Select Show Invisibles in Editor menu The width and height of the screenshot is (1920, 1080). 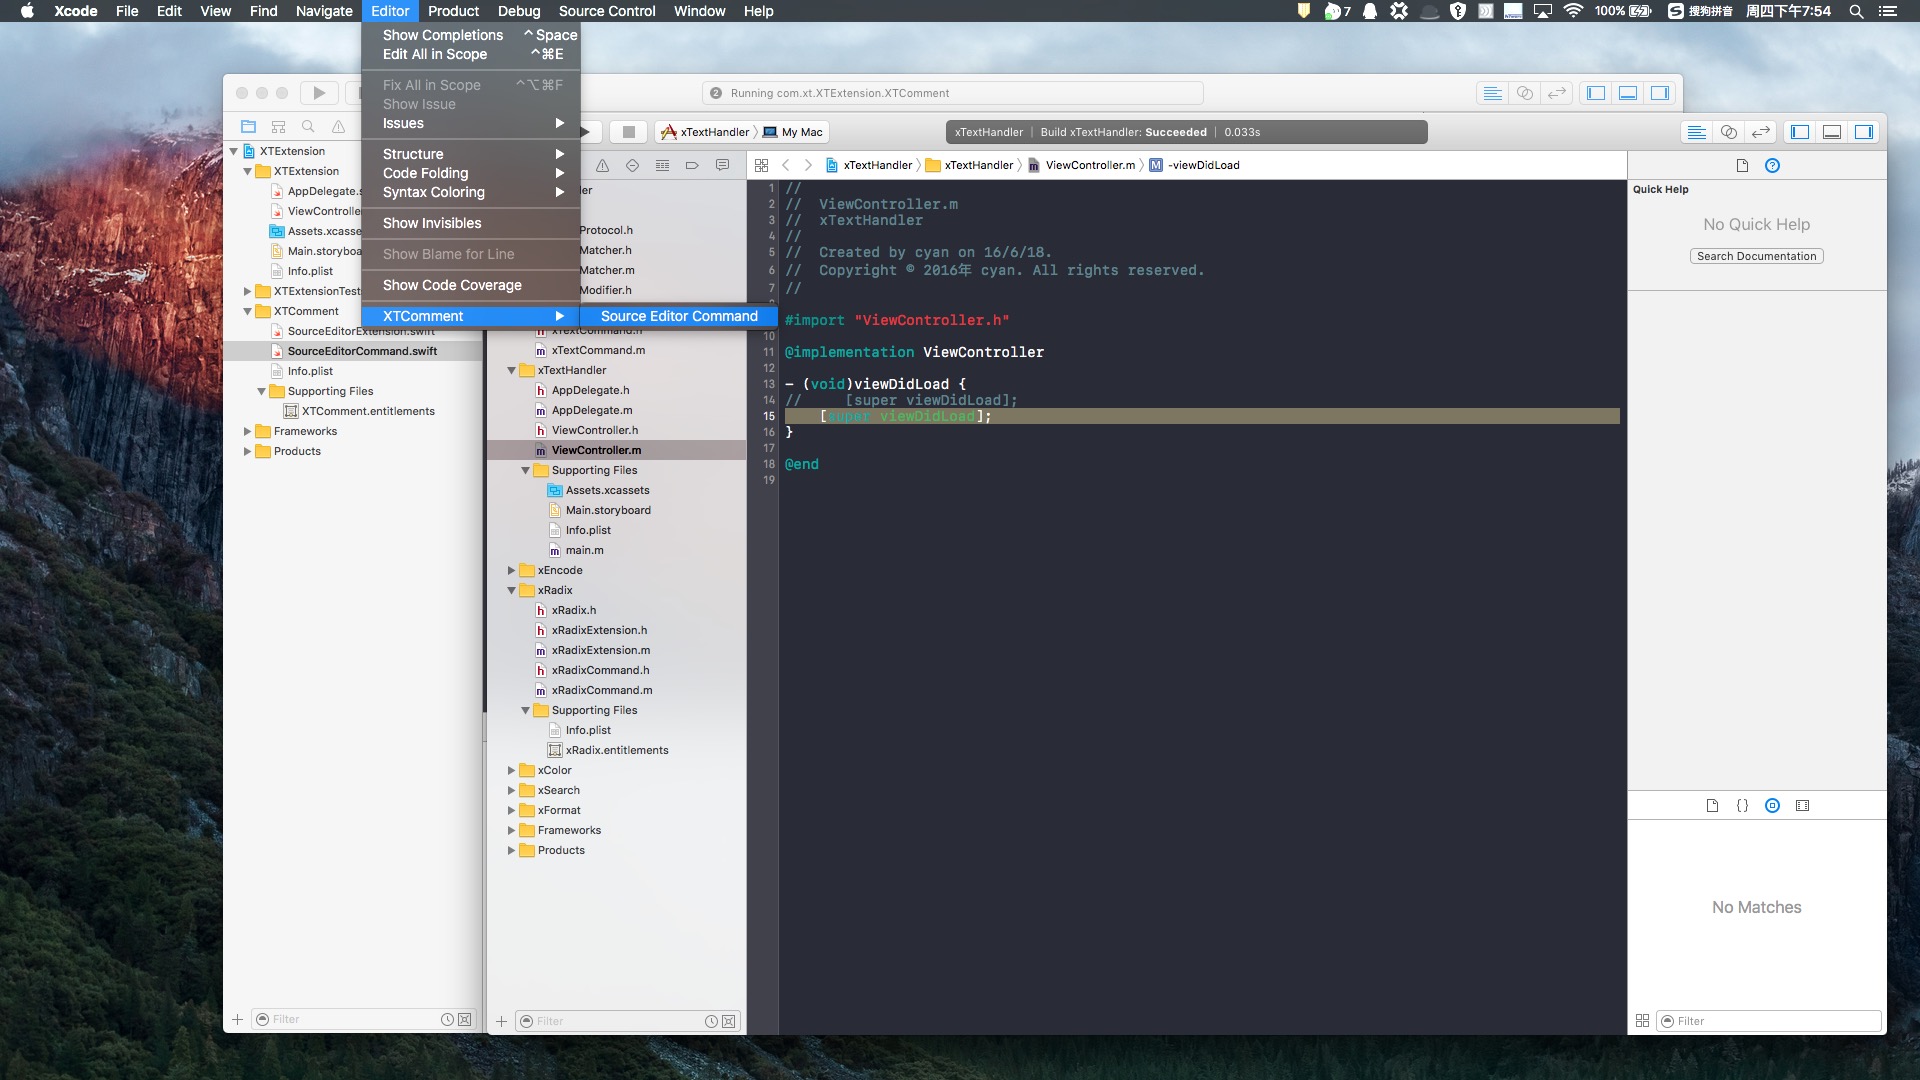[x=432, y=223]
